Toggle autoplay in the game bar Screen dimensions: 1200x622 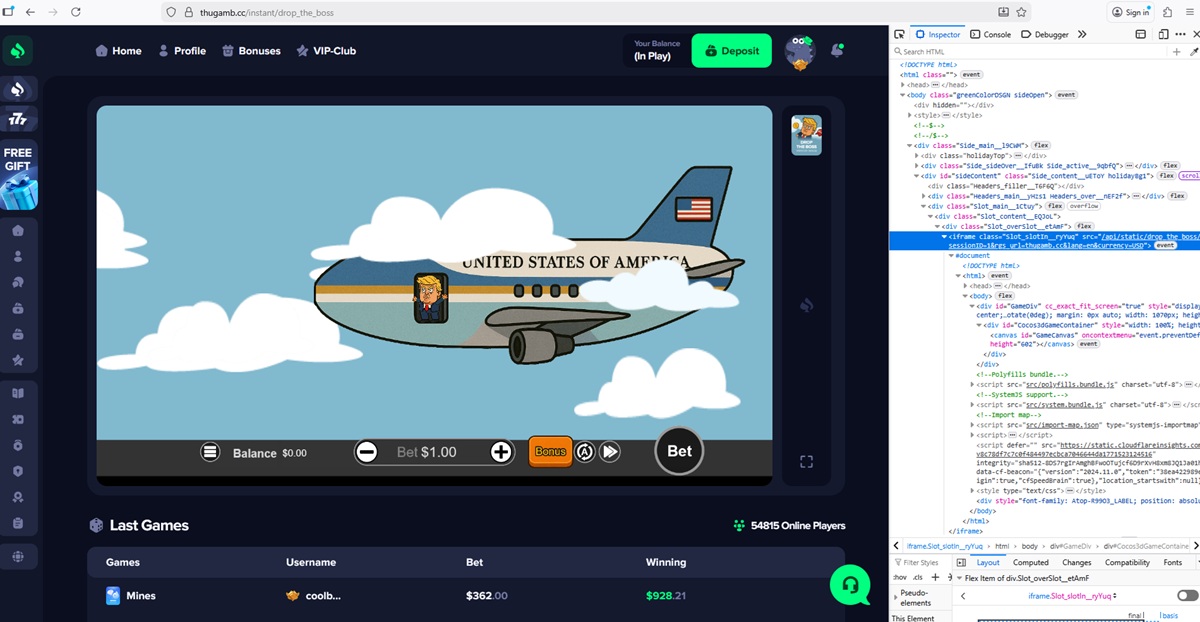pyautogui.click(x=585, y=452)
